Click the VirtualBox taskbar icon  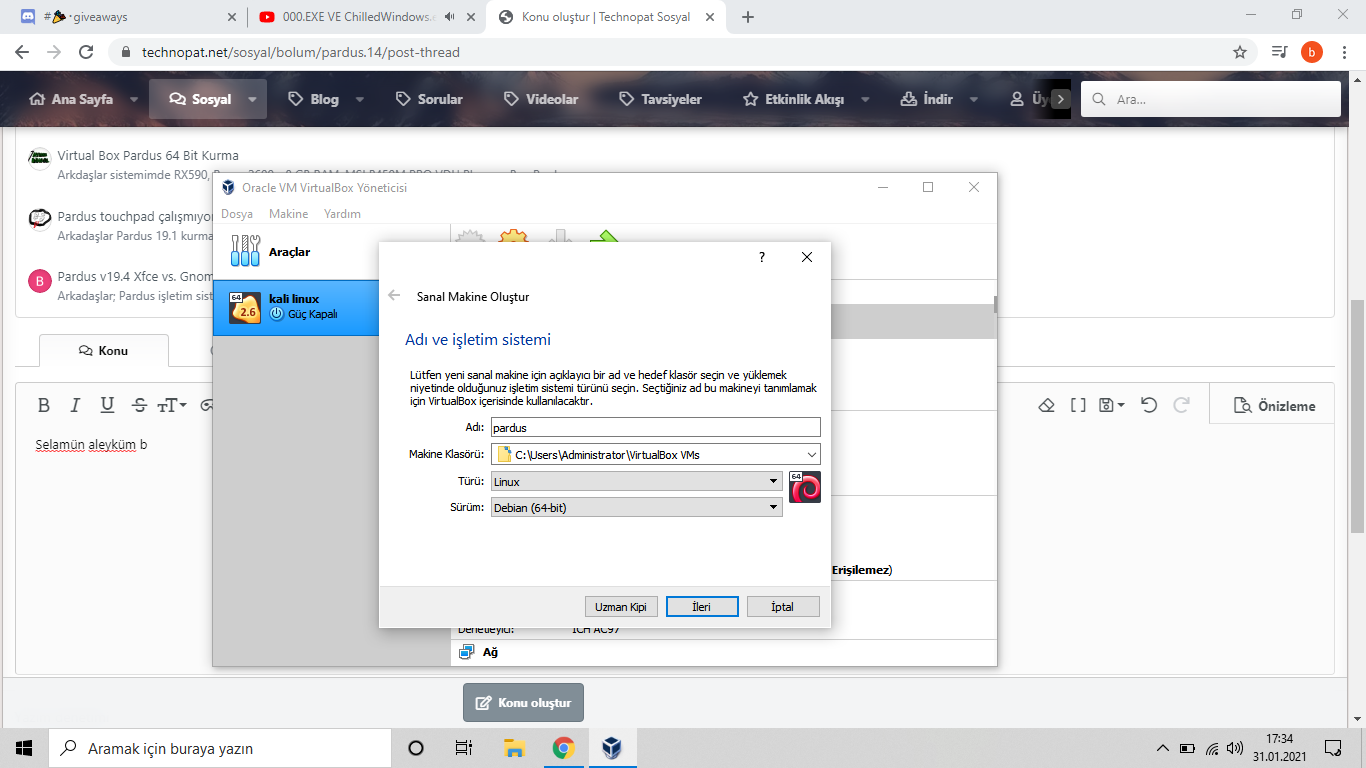tap(612, 748)
